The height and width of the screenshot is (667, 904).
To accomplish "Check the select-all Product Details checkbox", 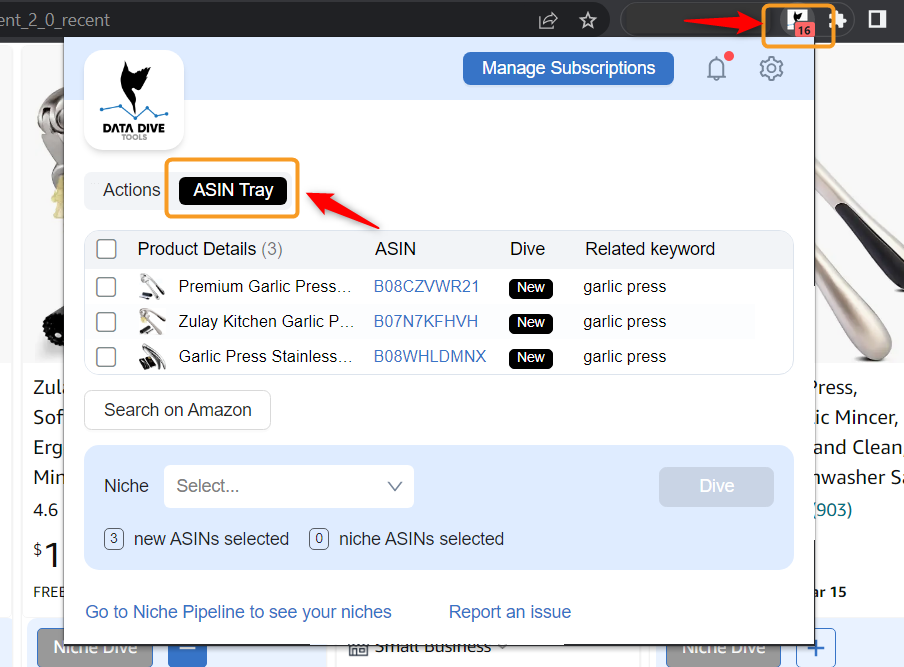I will 106,249.
